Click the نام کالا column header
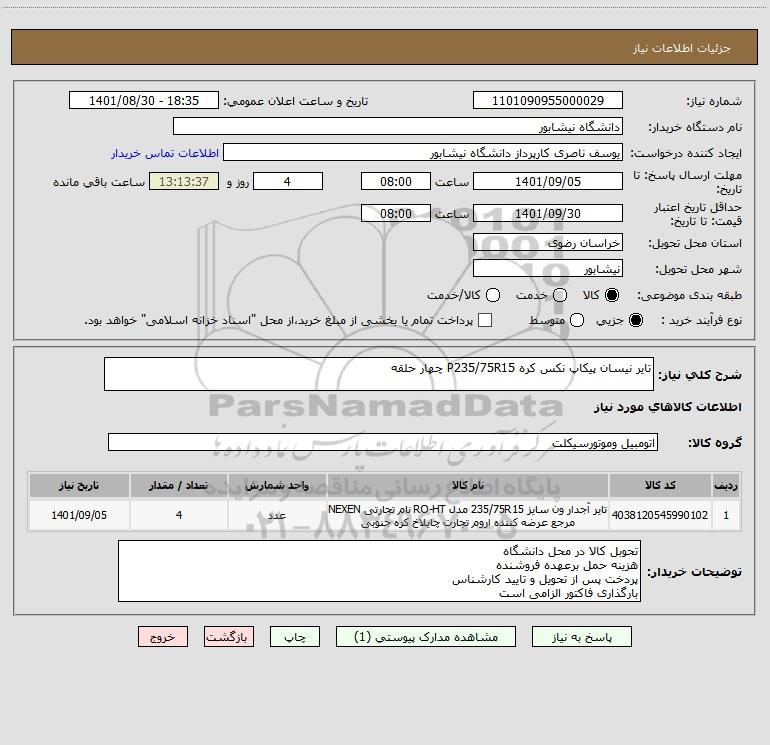This screenshot has width=770, height=745. [468, 485]
